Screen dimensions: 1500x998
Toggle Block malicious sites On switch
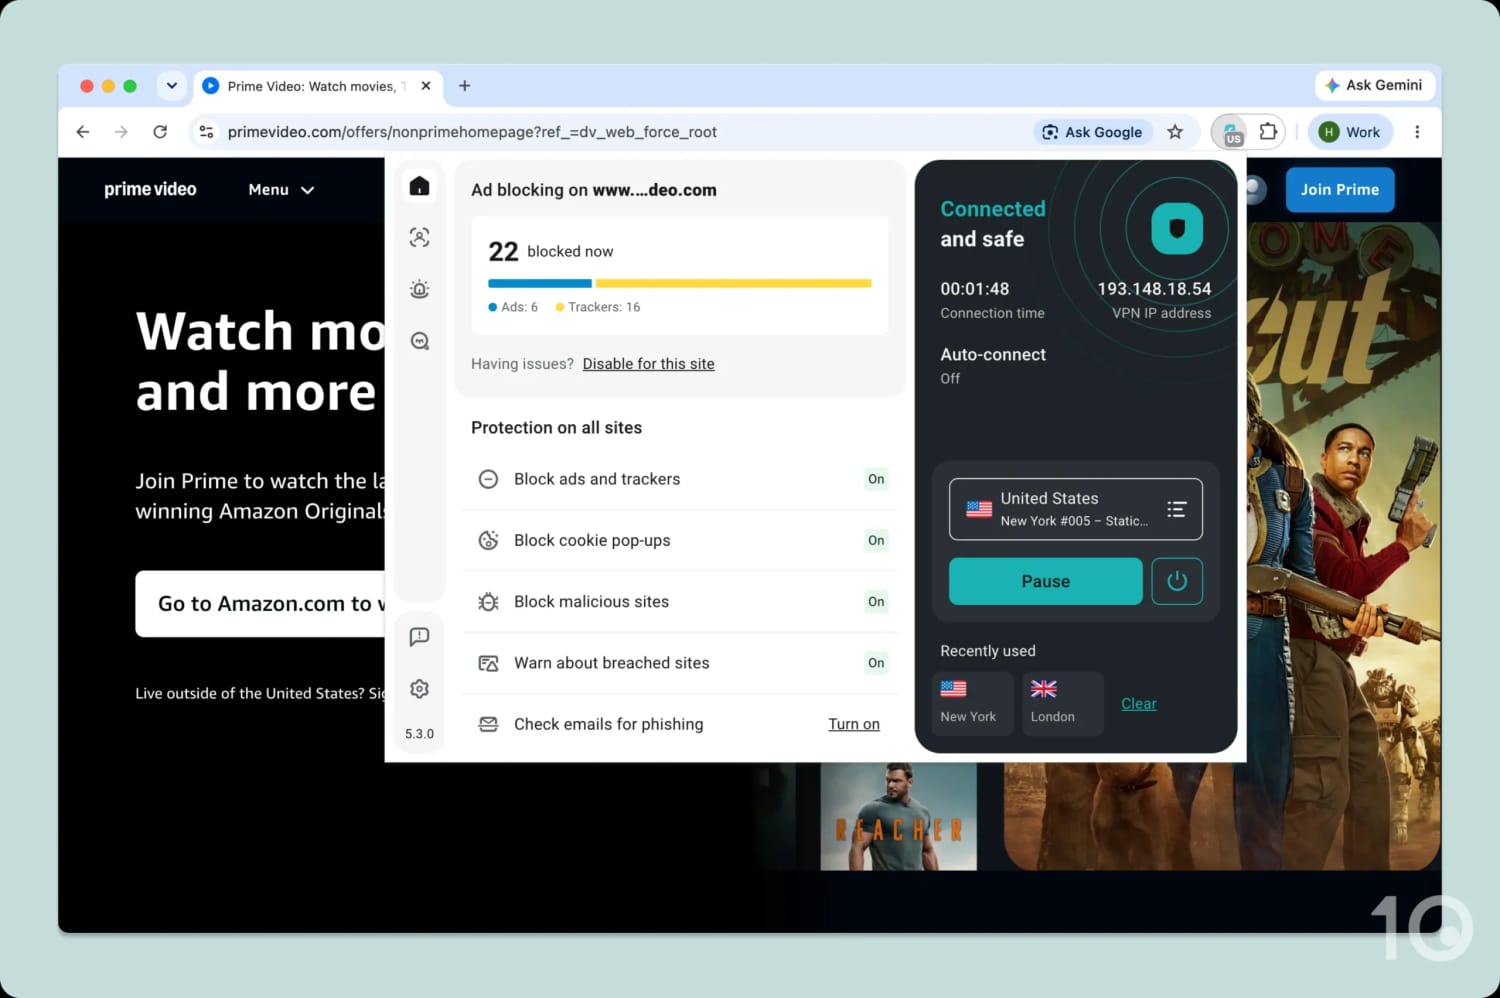(x=876, y=602)
